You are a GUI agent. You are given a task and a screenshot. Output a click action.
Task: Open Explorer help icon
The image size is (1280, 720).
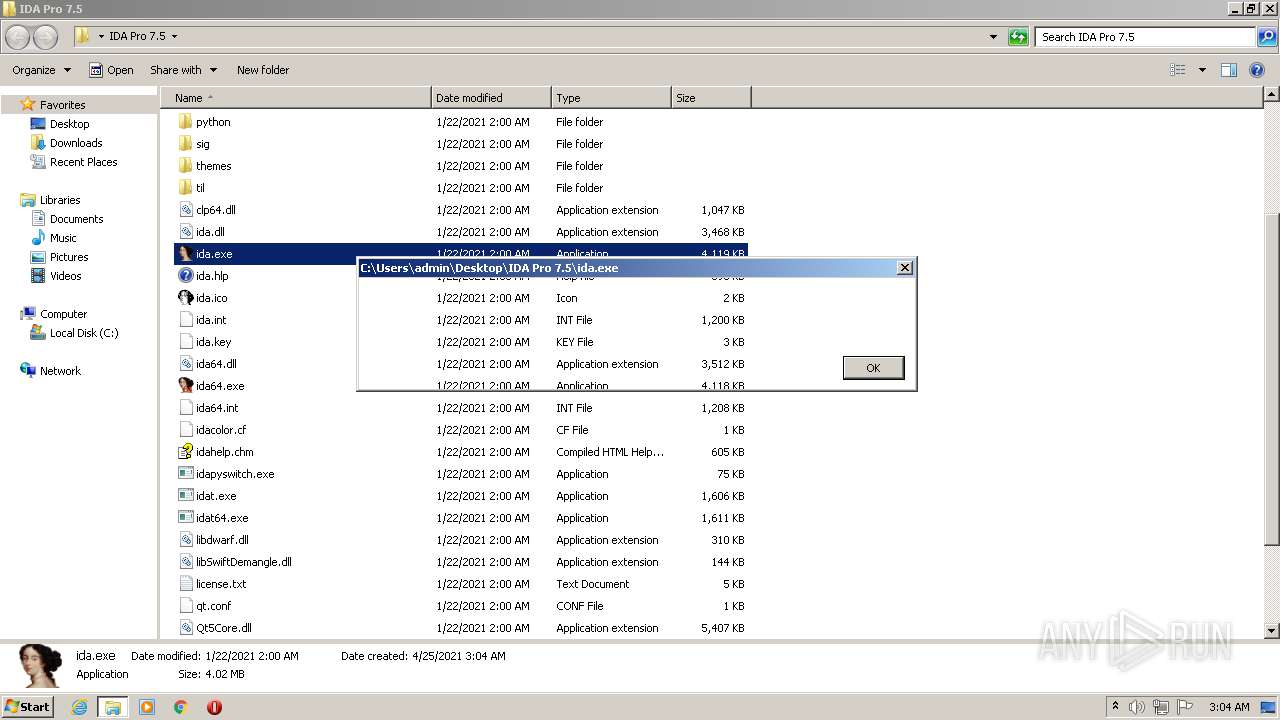(1258, 70)
